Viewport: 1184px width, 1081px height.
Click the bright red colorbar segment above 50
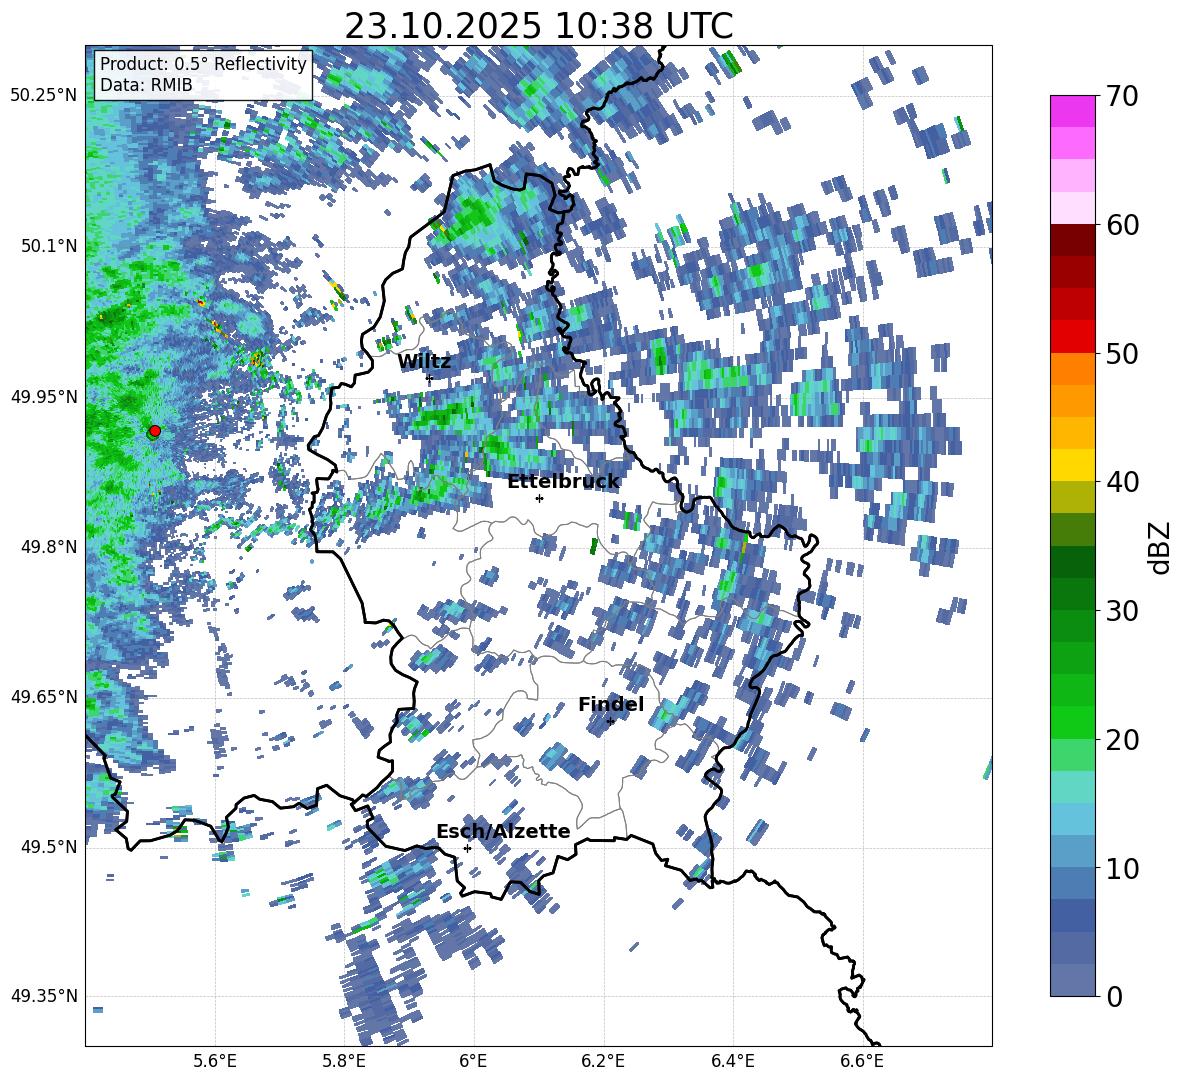[1072, 337]
